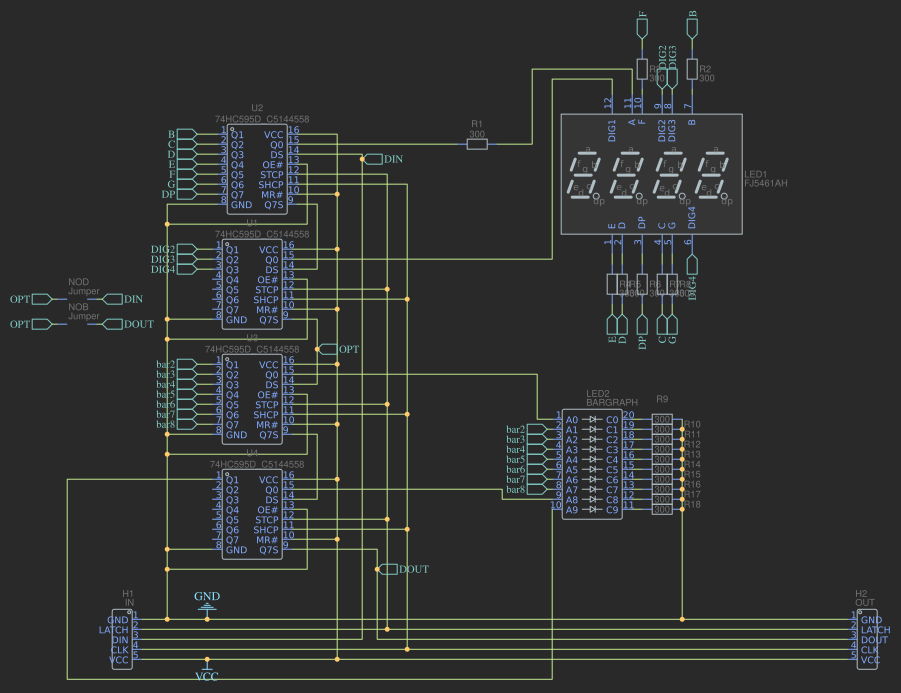Viewport: 901px width, 693px height.
Task: Select the H1 IN header connector
Action: click(x=122, y=640)
